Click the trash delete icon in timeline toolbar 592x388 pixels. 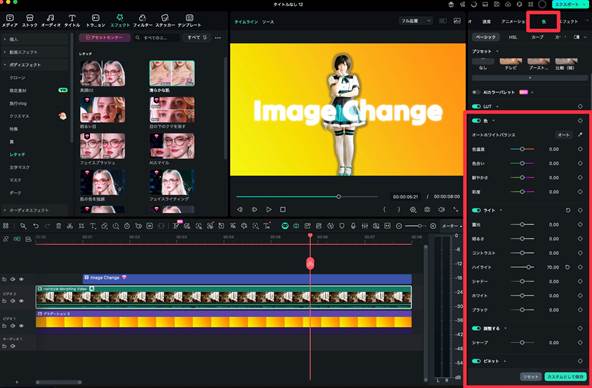pyautogui.click(x=59, y=226)
